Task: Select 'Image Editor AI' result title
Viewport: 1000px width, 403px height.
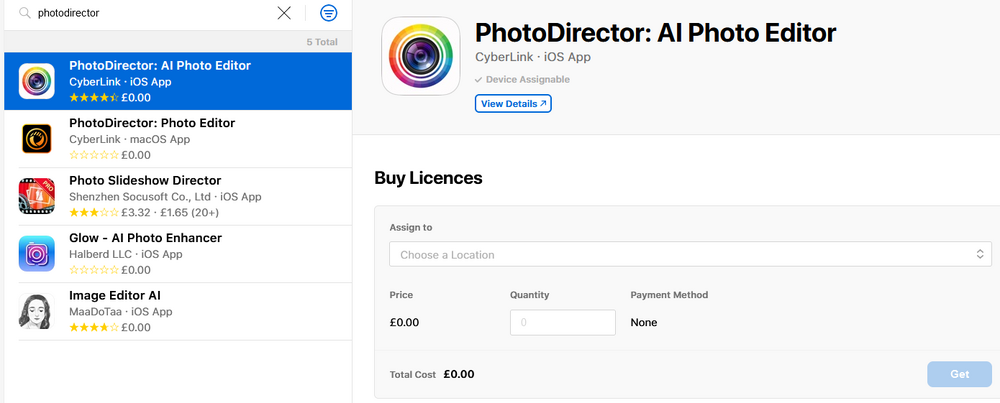Action: [115, 295]
